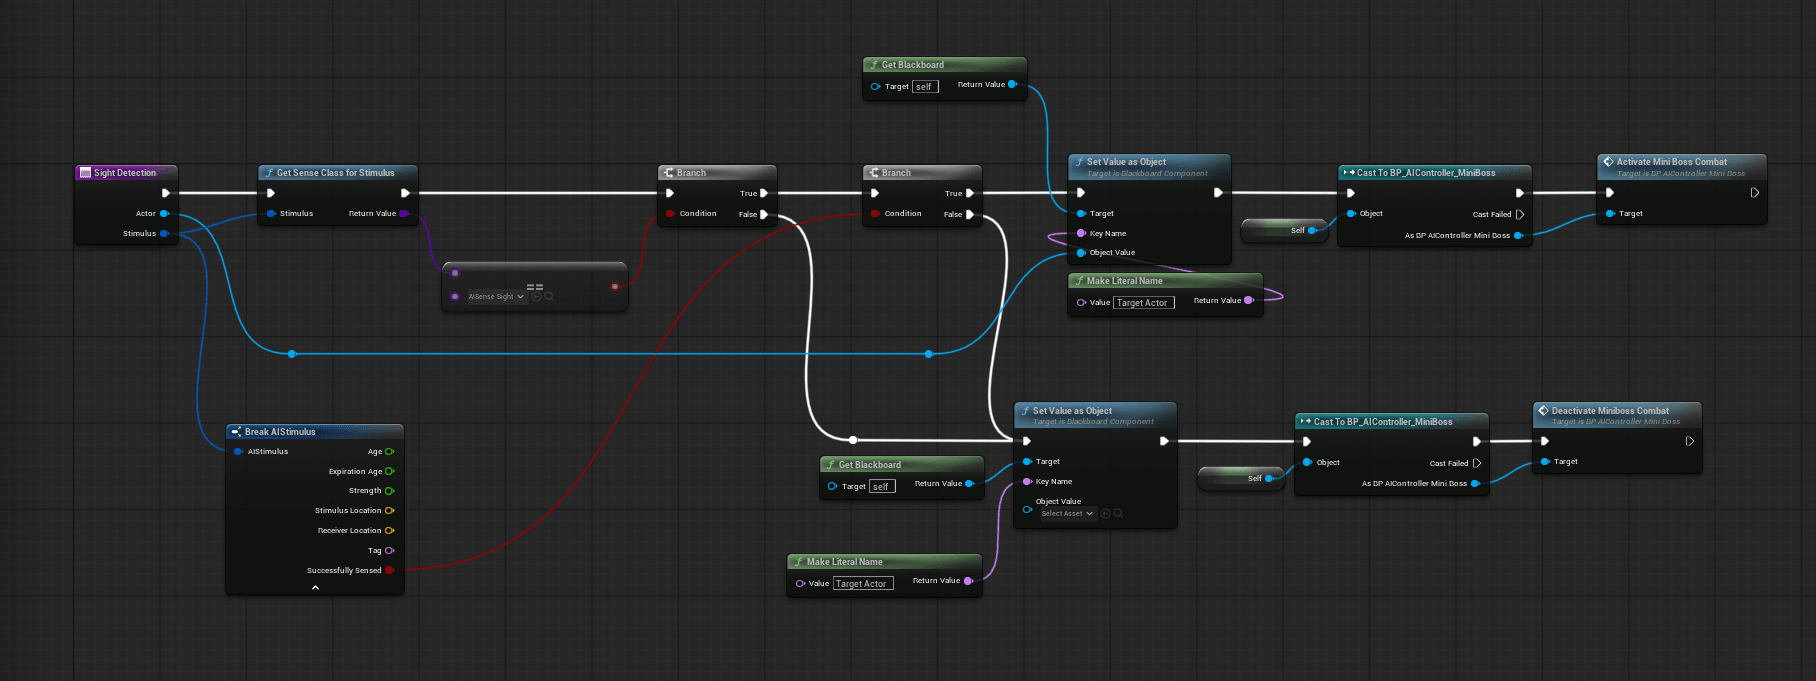Click the Condition pin on the Branch after Get Sense Class
The image size is (1816, 681).
pyautogui.click(x=670, y=213)
